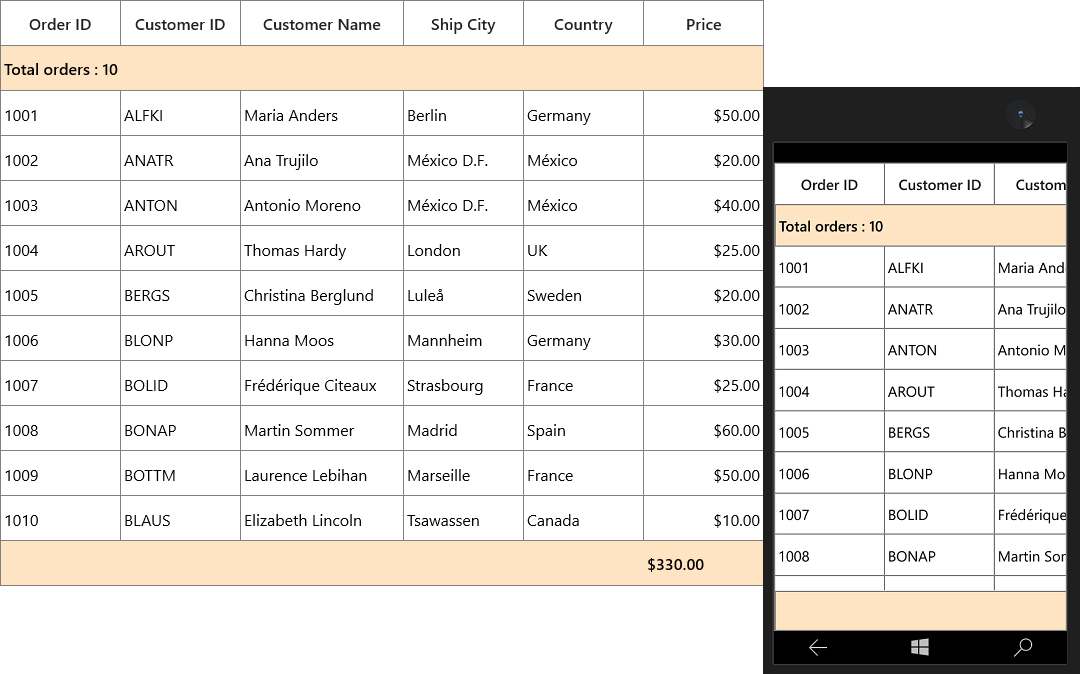Tap the phone Back arrow icon

[818, 647]
